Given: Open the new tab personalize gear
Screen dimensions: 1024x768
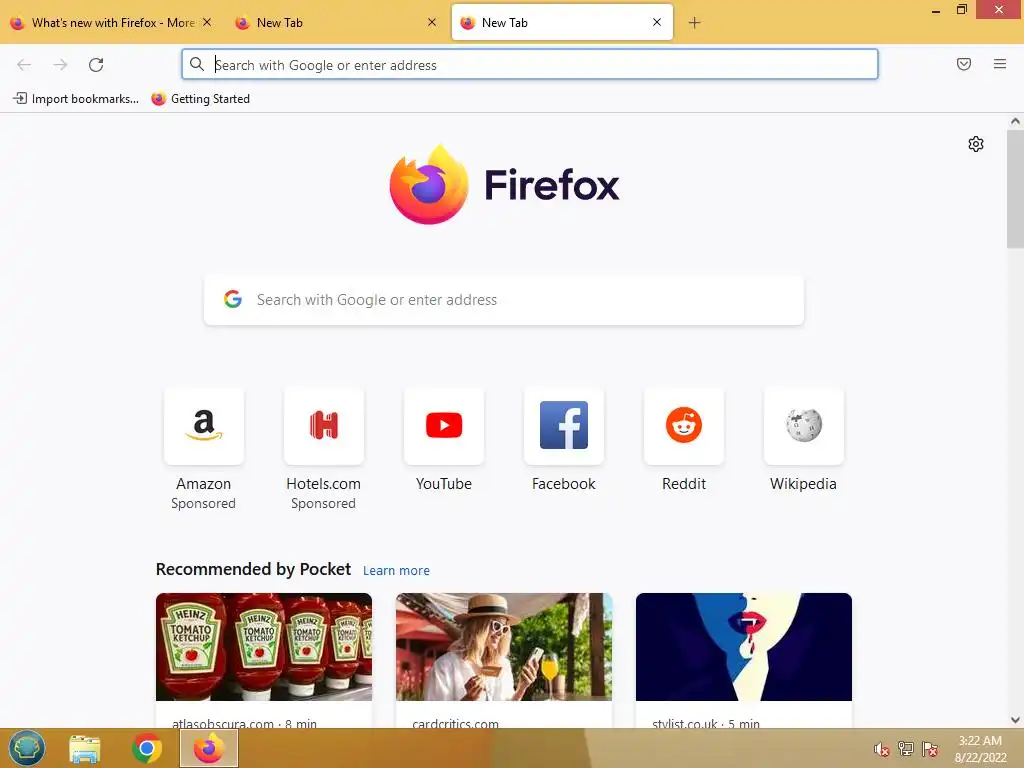Looking at the screenshot, I should (976, 144).
